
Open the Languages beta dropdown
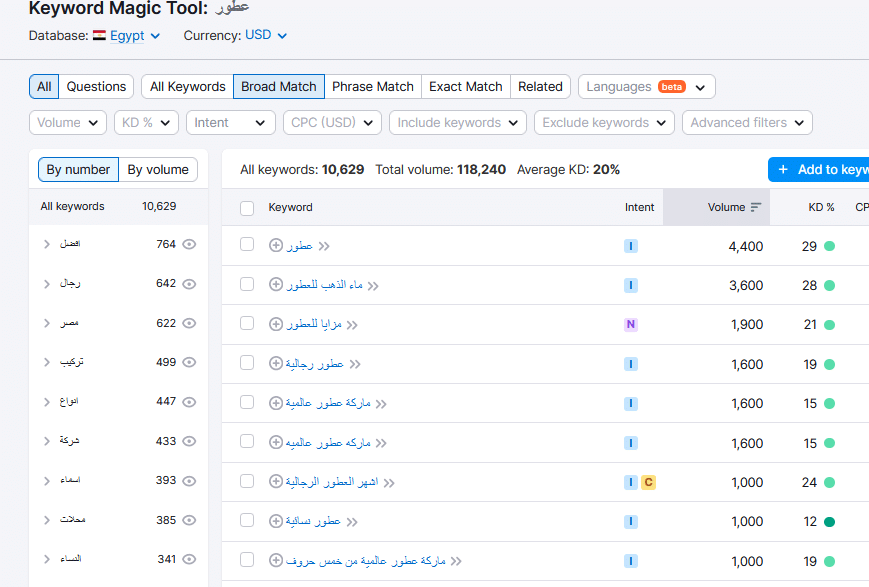(x=647, y=87)
